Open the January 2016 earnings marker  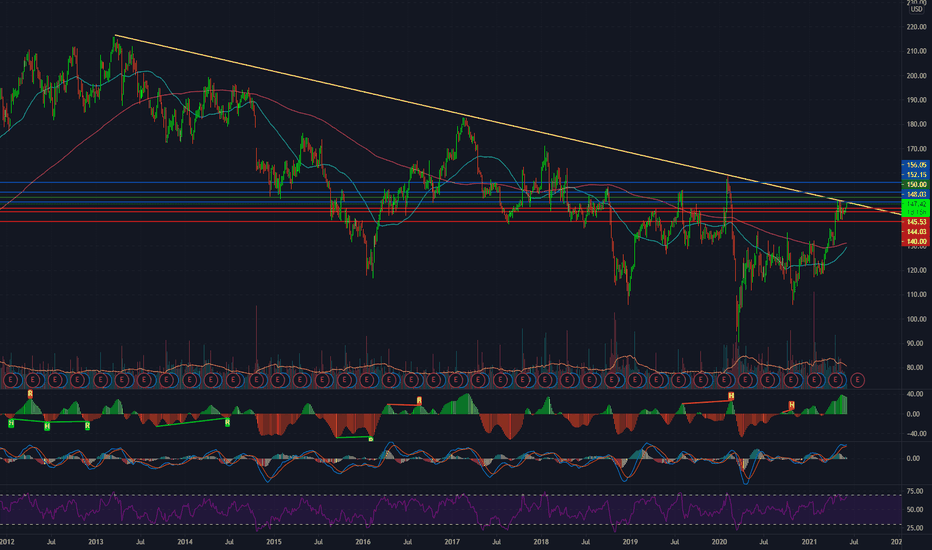tap(367, 379)
